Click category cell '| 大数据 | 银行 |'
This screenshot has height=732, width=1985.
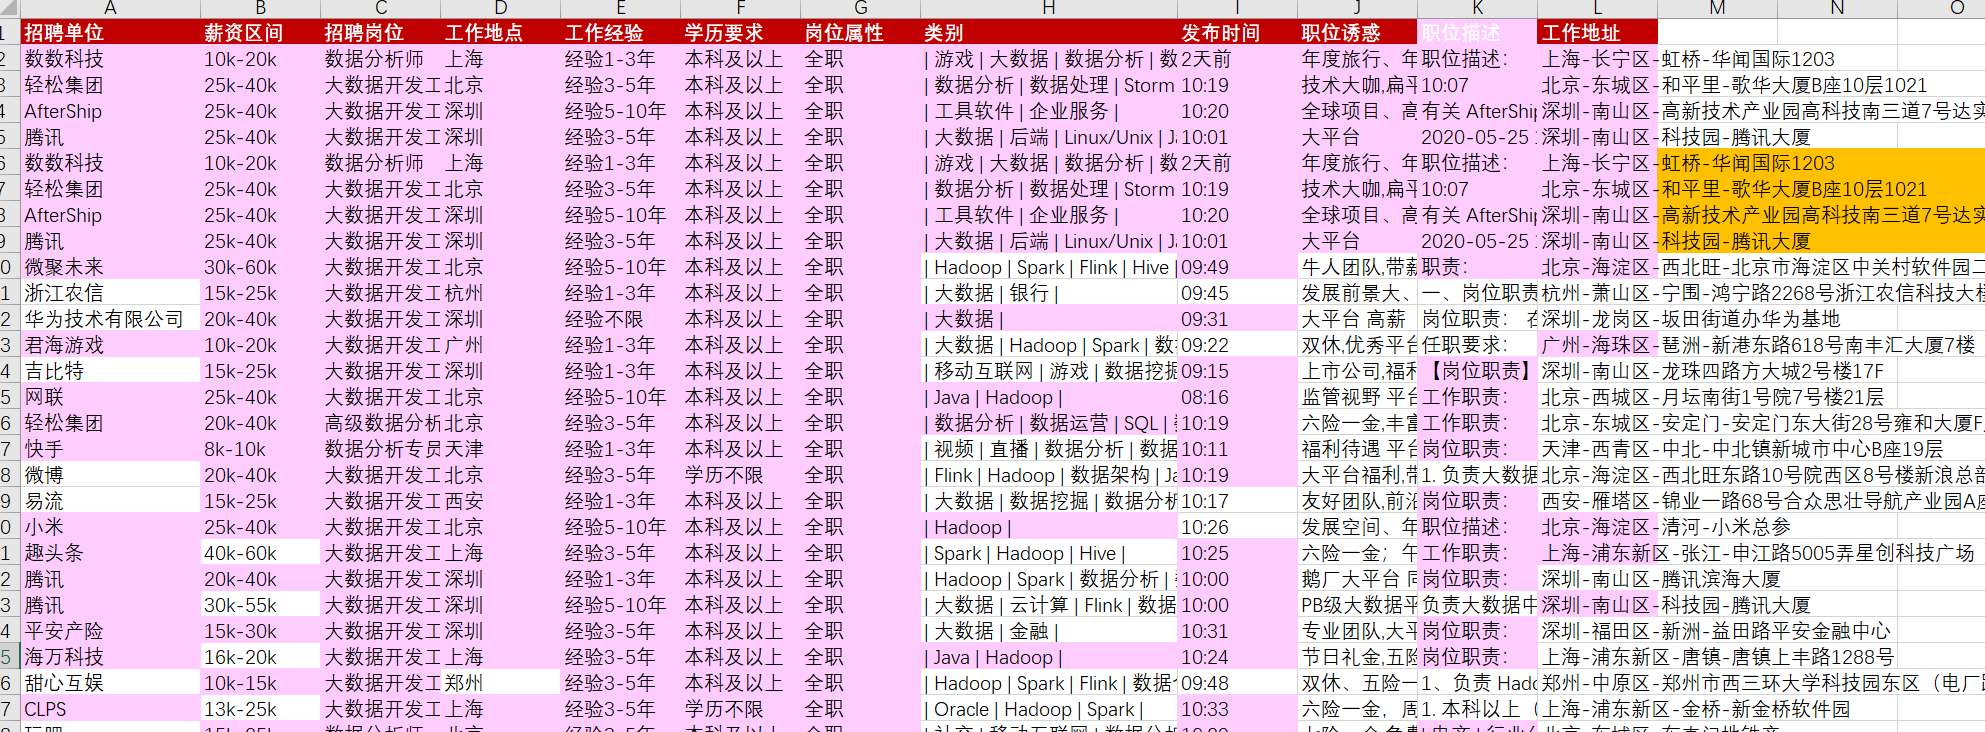[1048, 293]
